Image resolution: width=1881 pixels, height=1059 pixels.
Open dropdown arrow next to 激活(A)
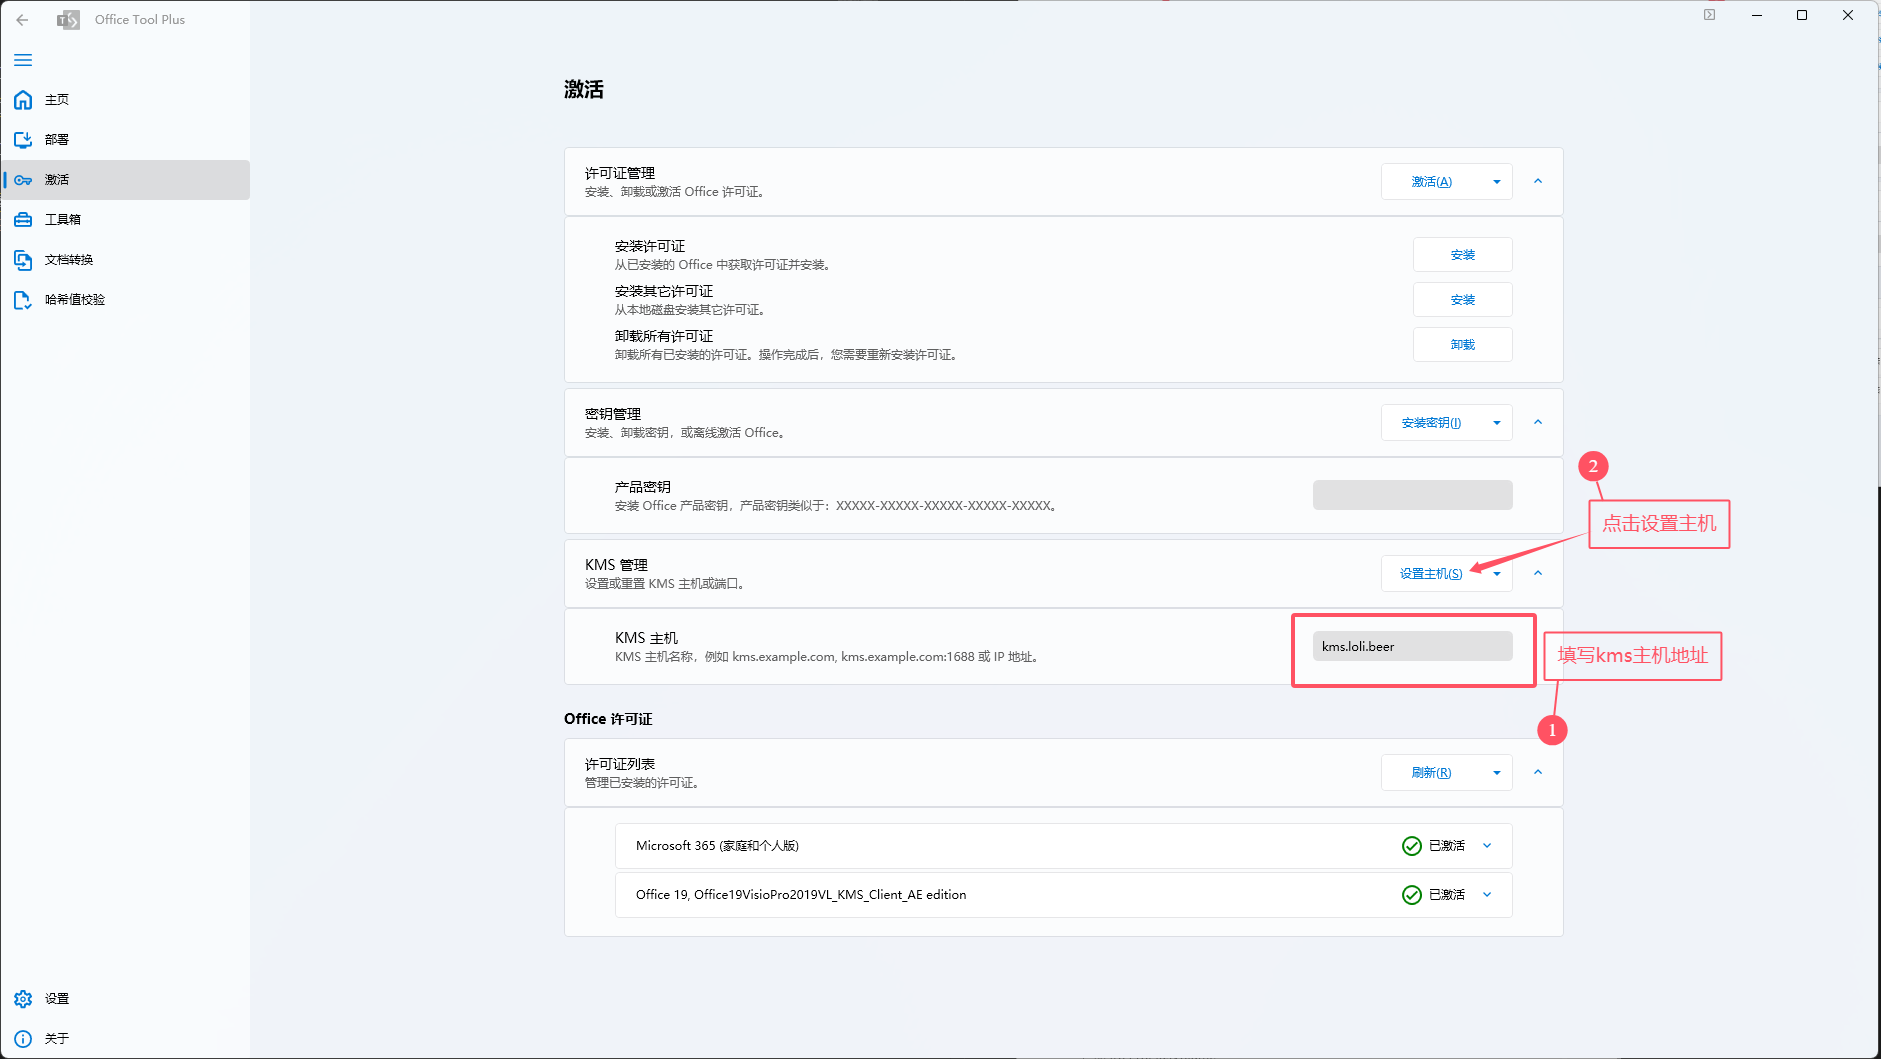pyautogui.click(x=1497, y=182)
